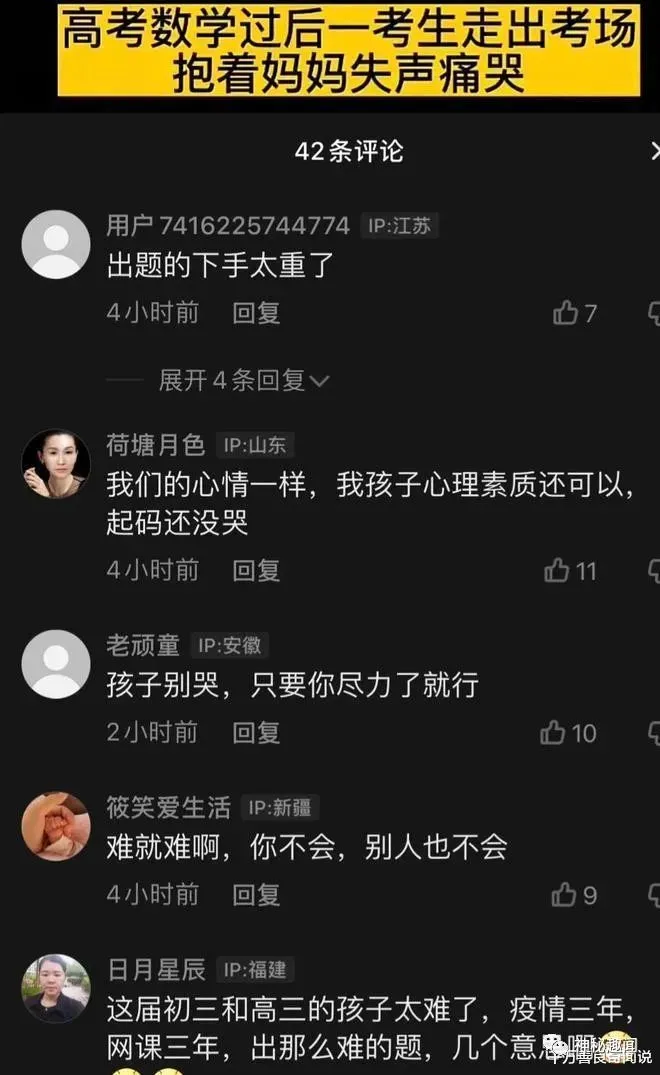Viewport: 660px width, 1075px height.
Task: Reply to 筱笑爱生活's comment
Action: tap(256, 895)
